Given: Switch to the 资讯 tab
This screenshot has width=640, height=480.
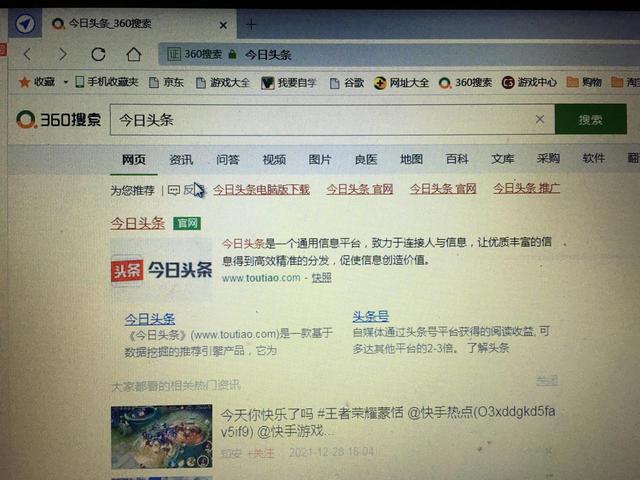Looking at the screenshot, I should click(x=181, y=160).
